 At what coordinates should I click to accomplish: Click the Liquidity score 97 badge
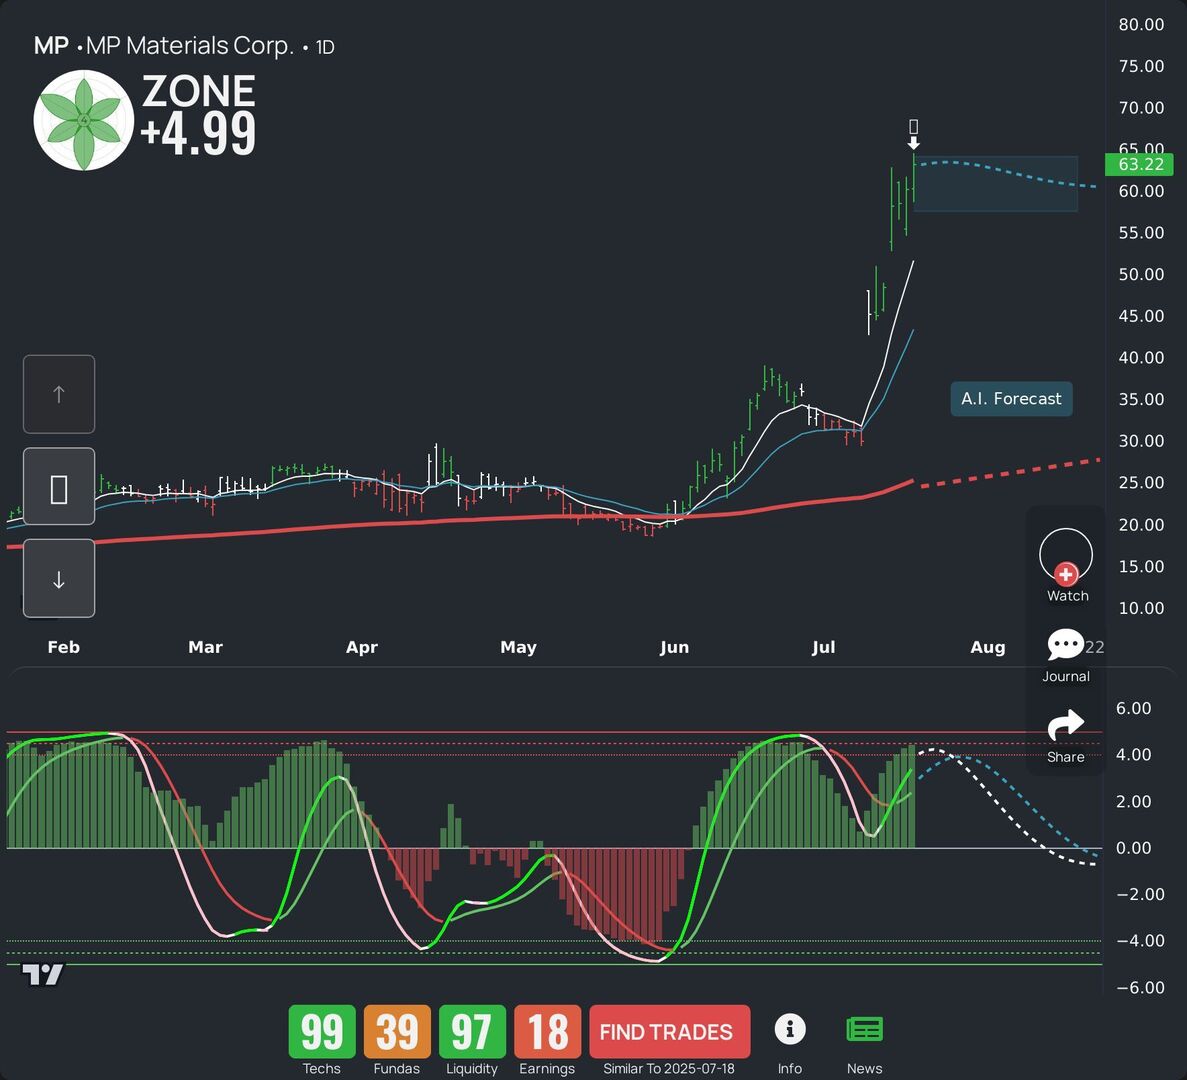point(472,1032)
